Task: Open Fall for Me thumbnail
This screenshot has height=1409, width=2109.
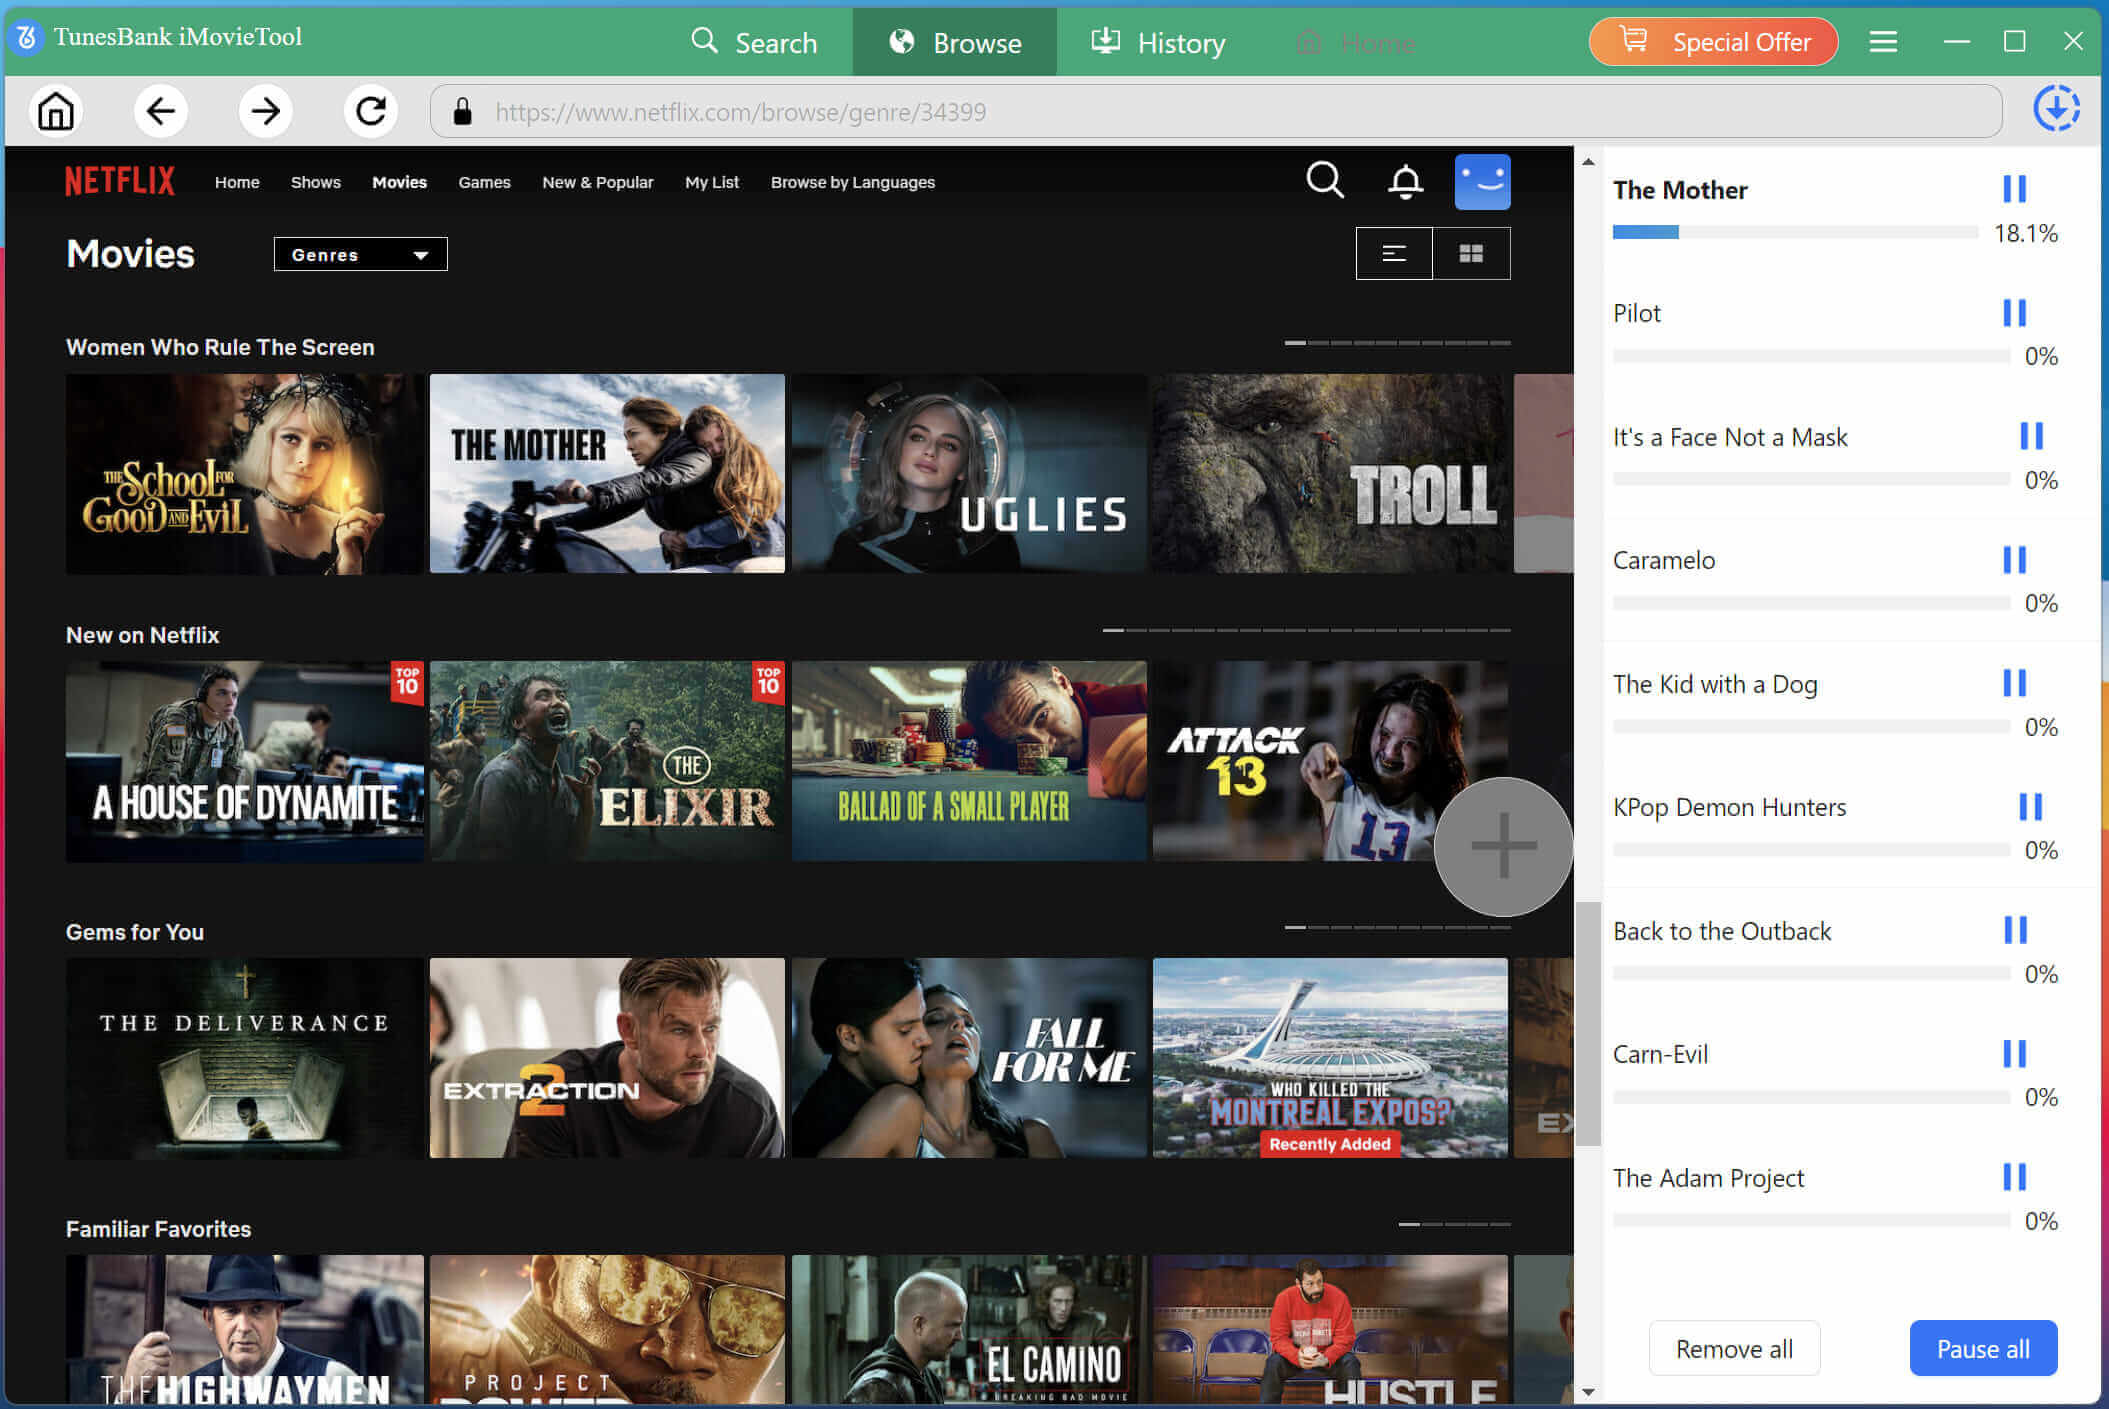Action: point(969,1058)
